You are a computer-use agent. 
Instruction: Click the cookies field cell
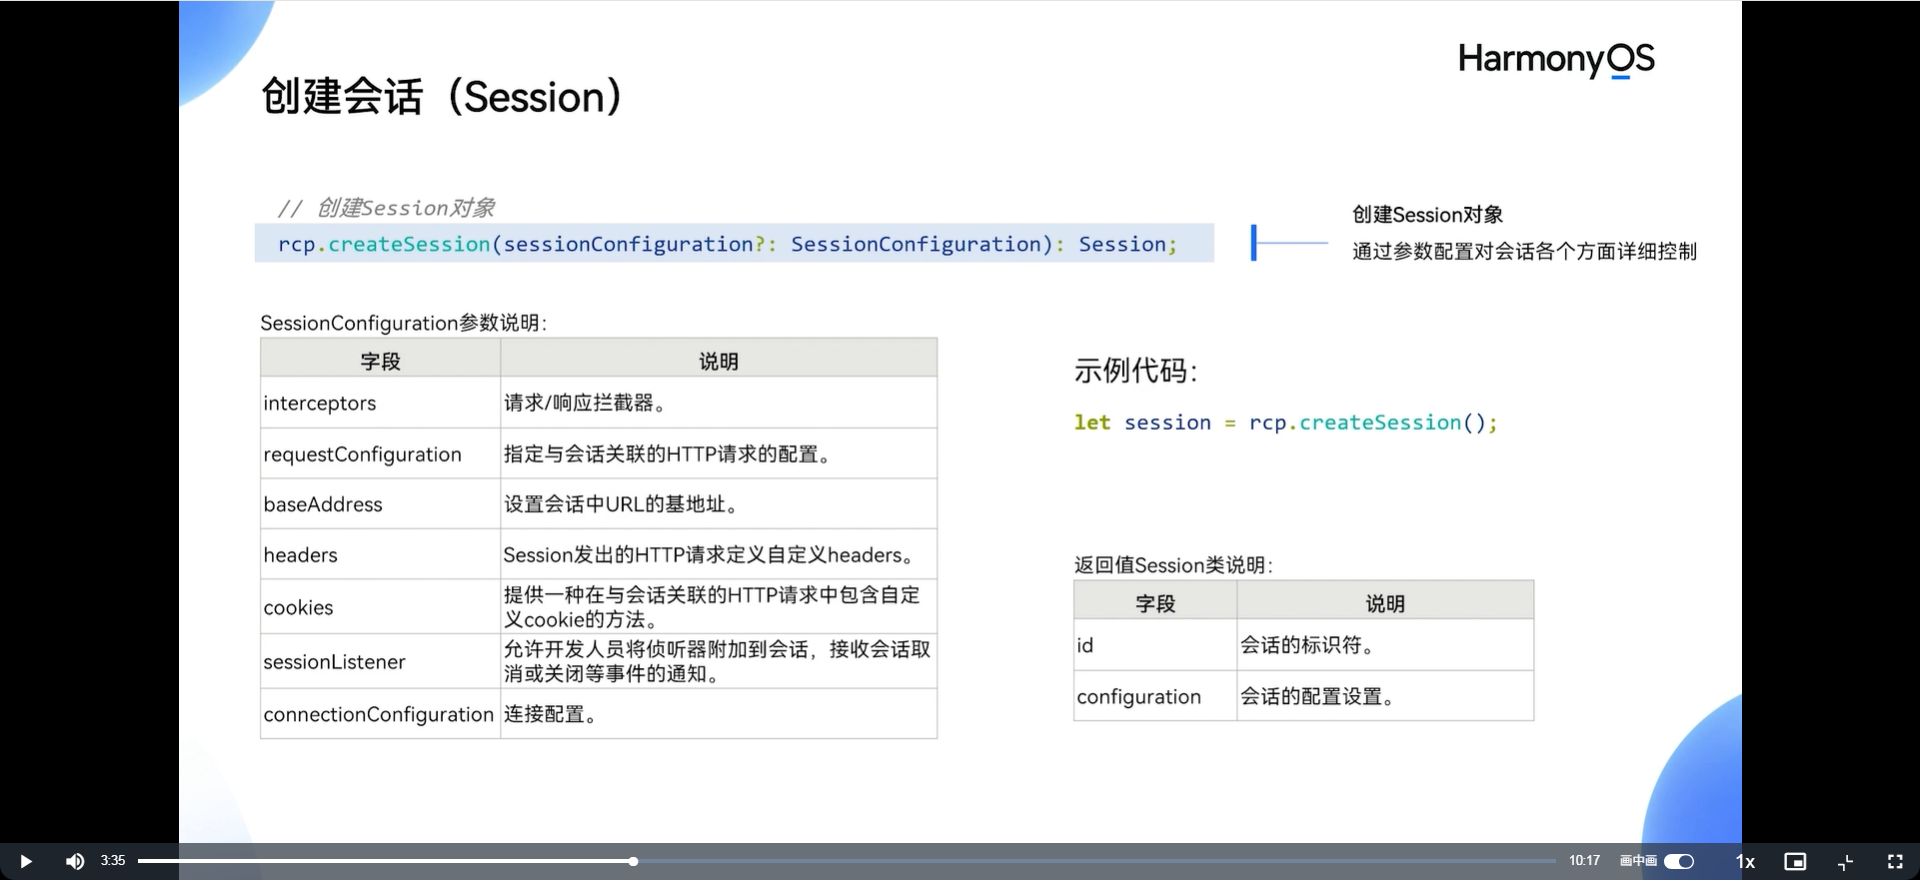click(x=380, y=607)
